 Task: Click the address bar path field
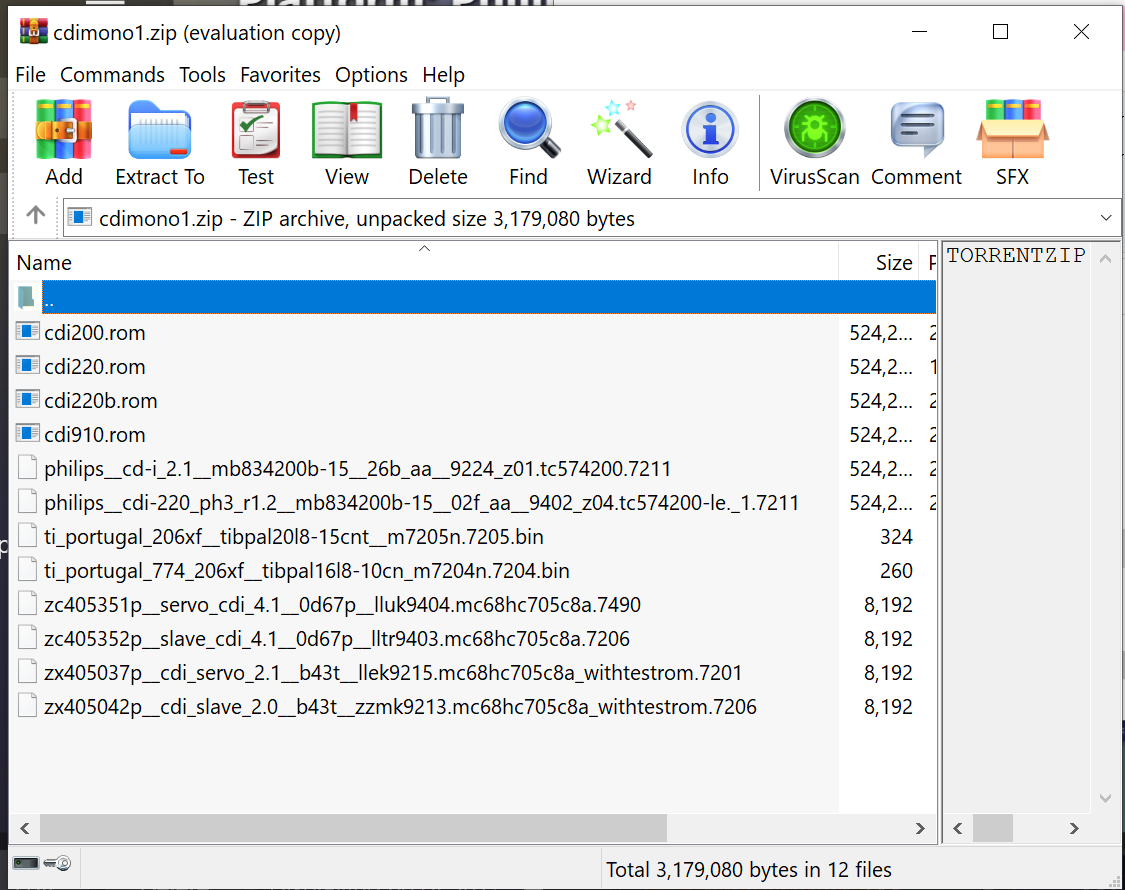[592, 217]
